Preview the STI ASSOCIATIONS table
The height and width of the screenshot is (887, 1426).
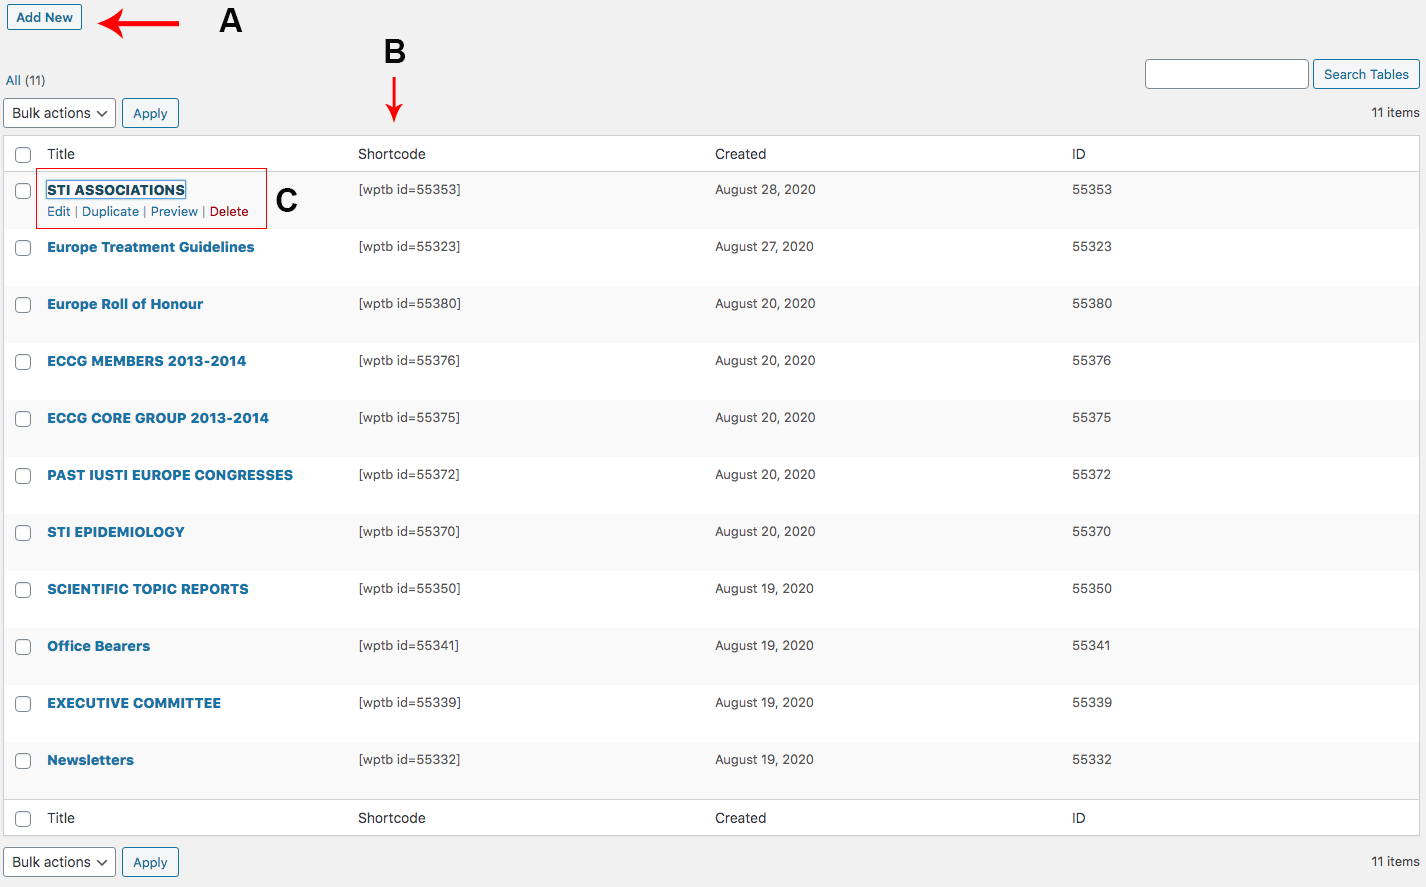click(174, 211)
